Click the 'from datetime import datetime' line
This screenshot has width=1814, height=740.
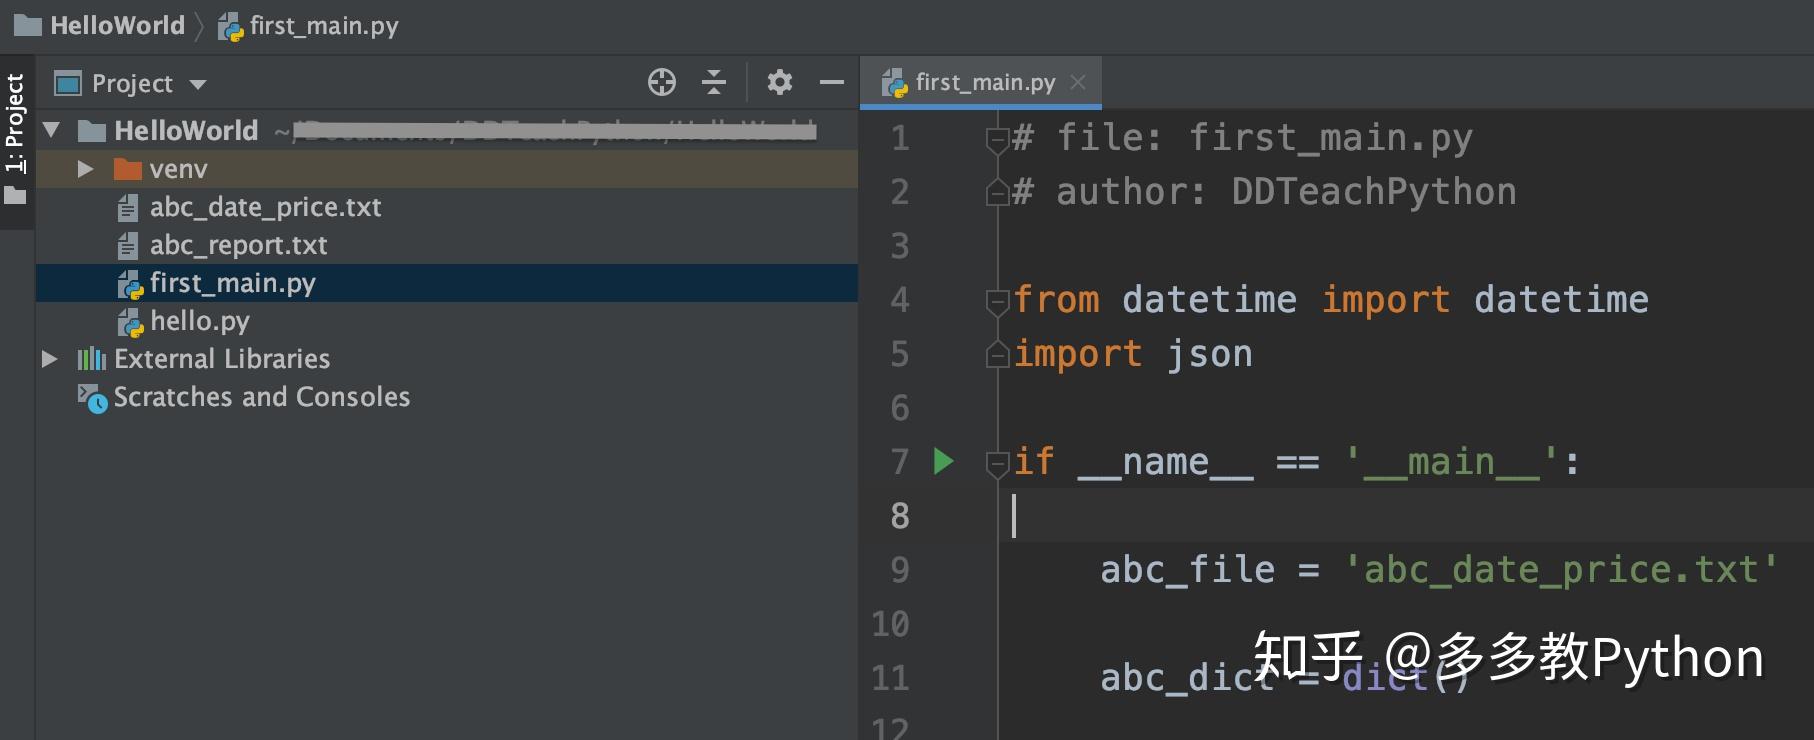coord(1331,299)
